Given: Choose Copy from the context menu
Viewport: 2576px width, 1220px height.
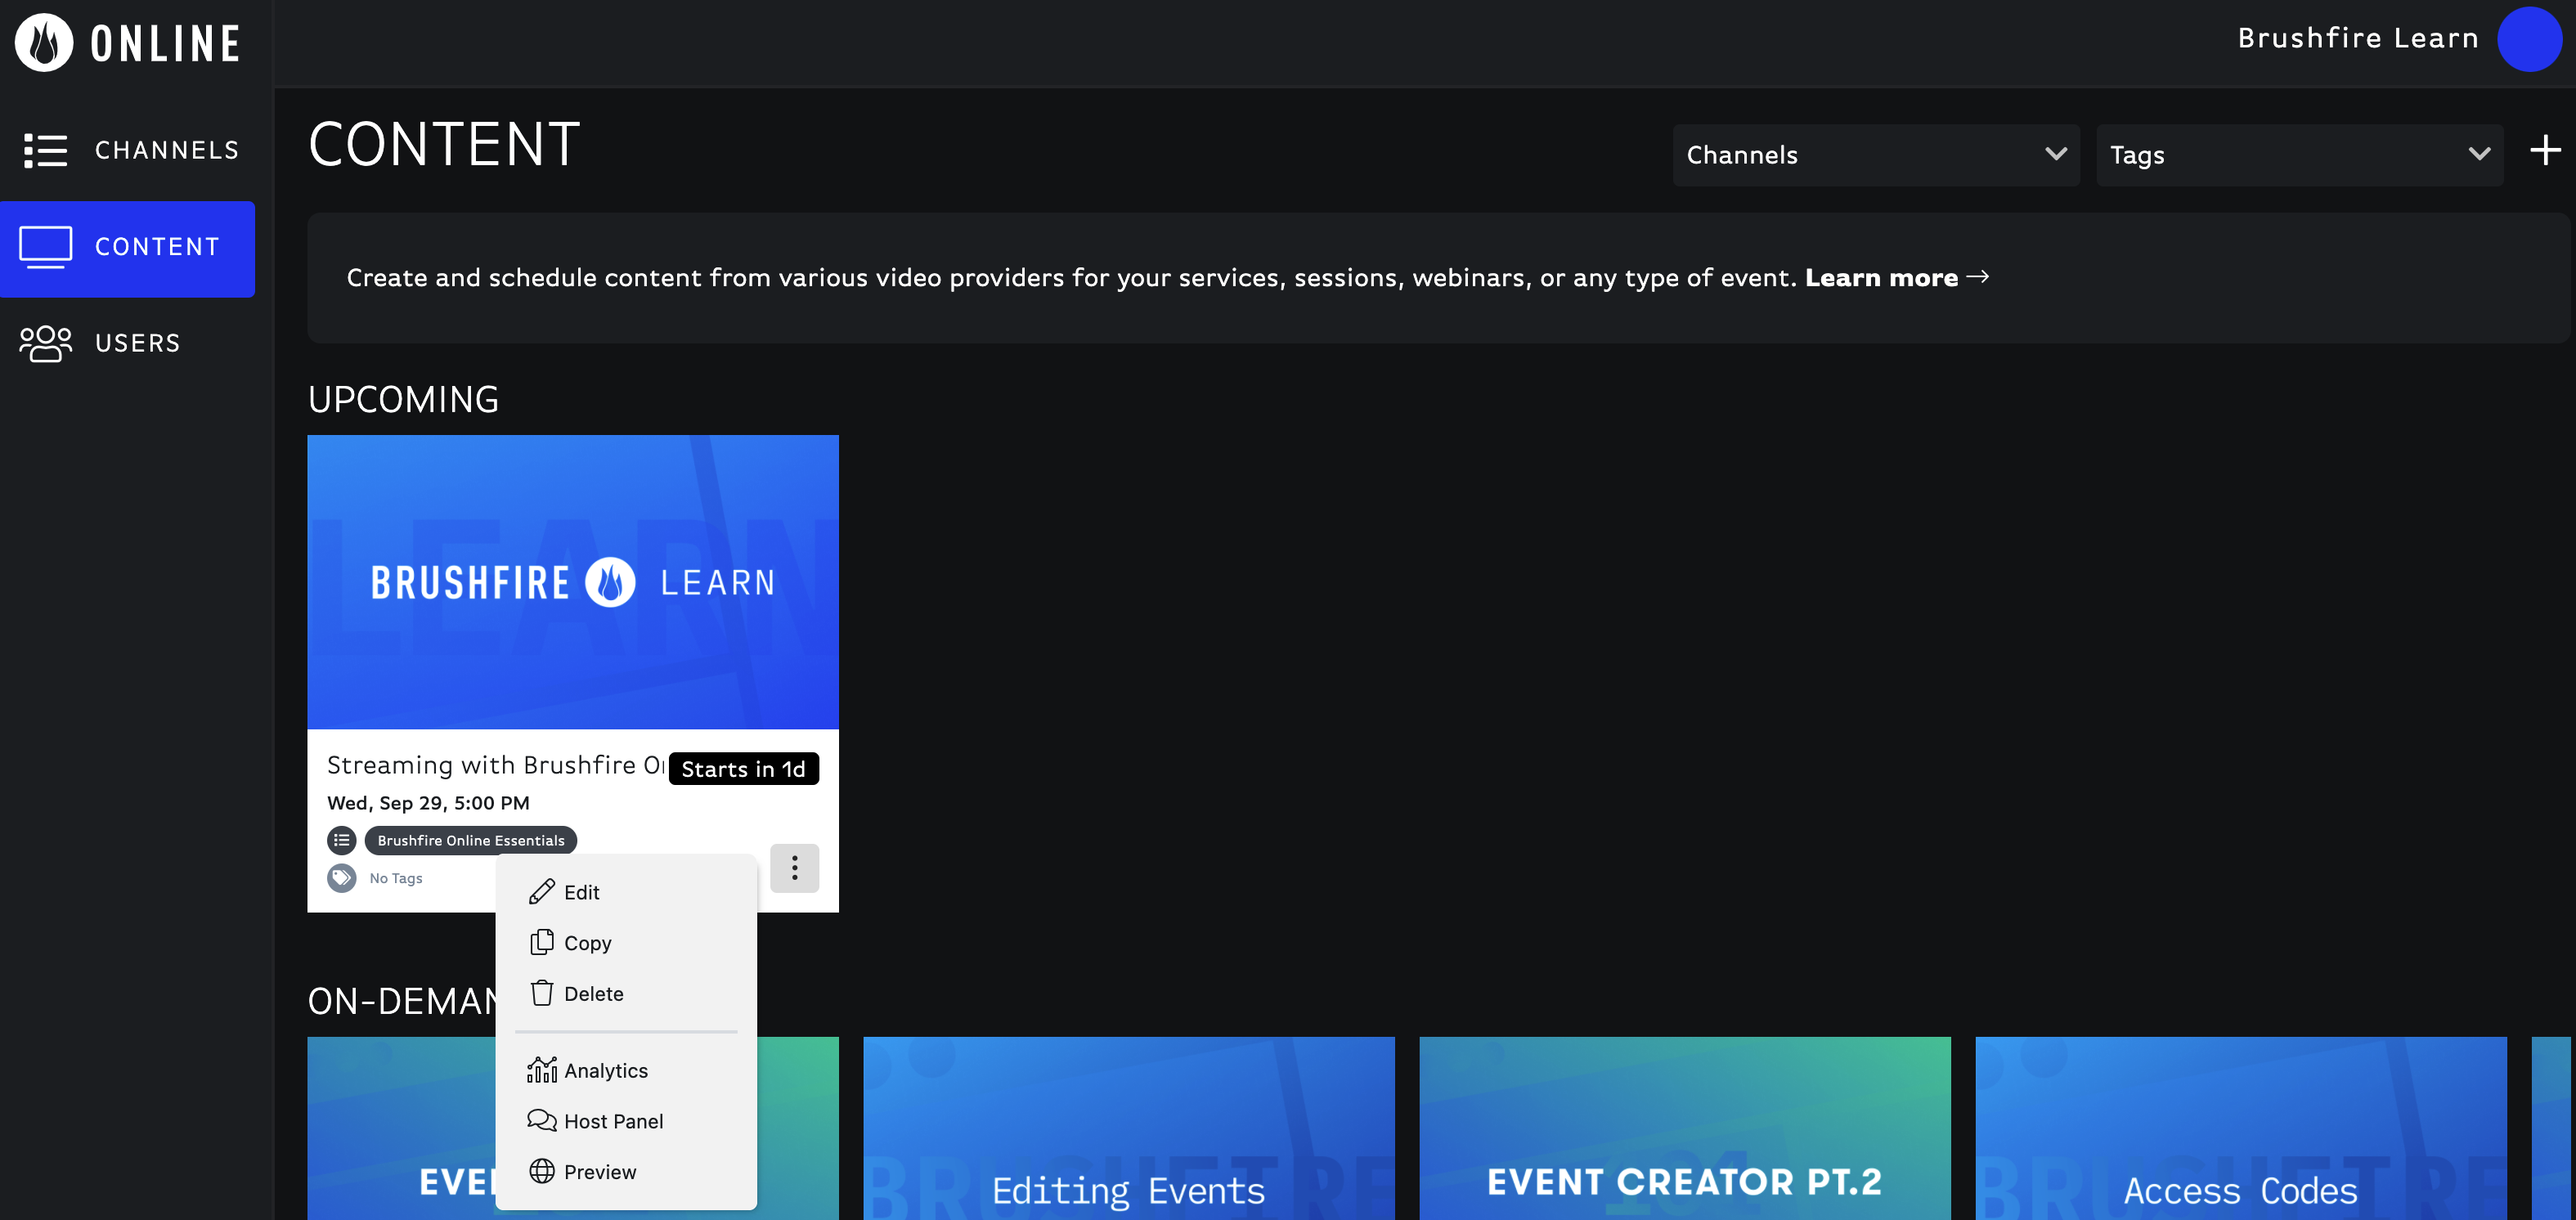Looking at the screenshot, I should click(x=626, y=943).
